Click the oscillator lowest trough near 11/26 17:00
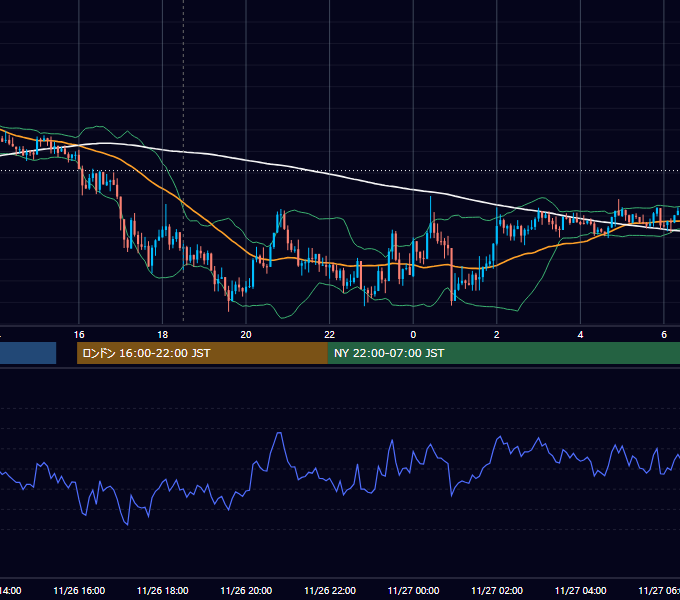680x600 pixels. point(127,524)
